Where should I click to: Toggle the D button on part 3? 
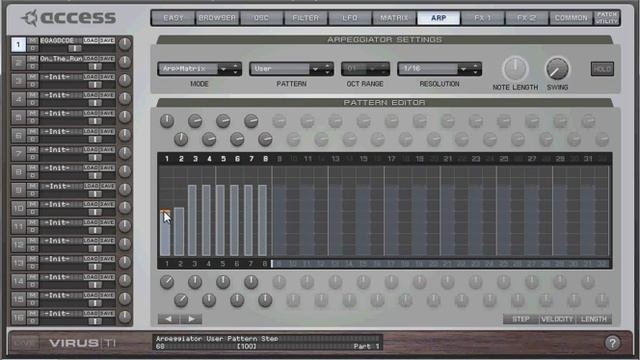click(x=33, y=84)
